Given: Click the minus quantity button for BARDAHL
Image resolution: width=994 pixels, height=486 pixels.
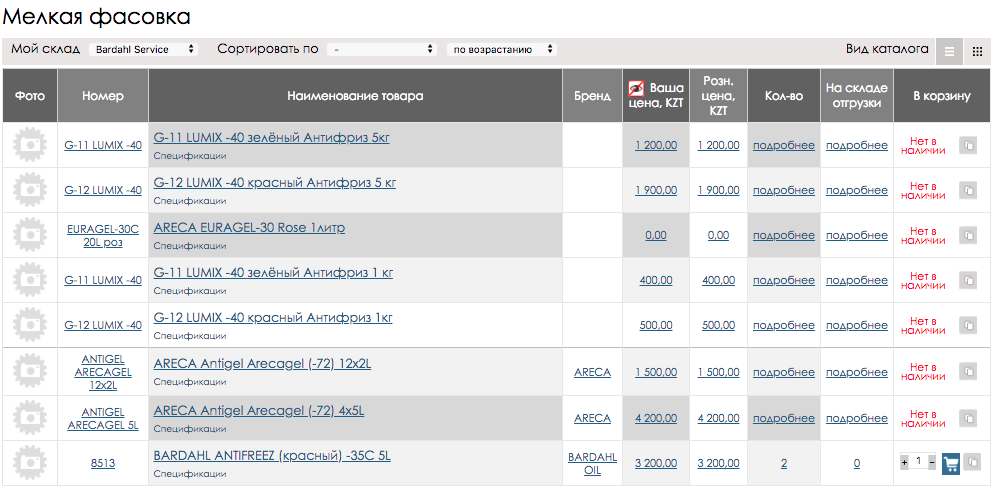Looking at the screenshot, I should 932,463.
